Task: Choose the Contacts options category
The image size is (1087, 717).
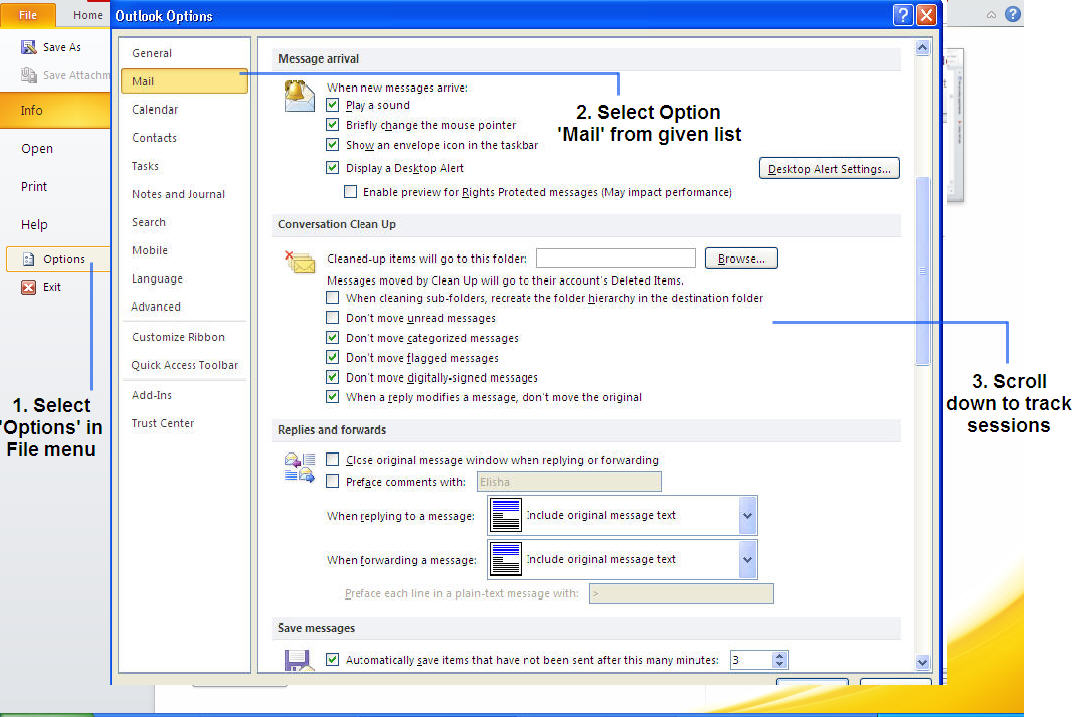Action: [x=184, y=138]
